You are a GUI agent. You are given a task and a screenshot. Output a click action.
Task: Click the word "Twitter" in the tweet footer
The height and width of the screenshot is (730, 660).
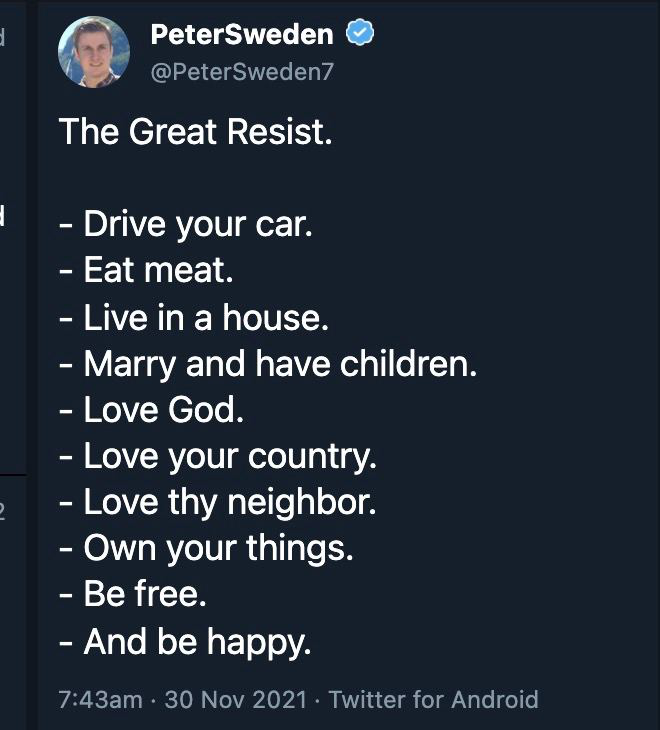365,699
